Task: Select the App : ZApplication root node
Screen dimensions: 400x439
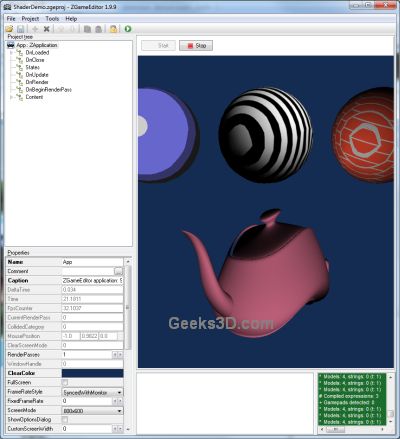Action: pos(37,45)
